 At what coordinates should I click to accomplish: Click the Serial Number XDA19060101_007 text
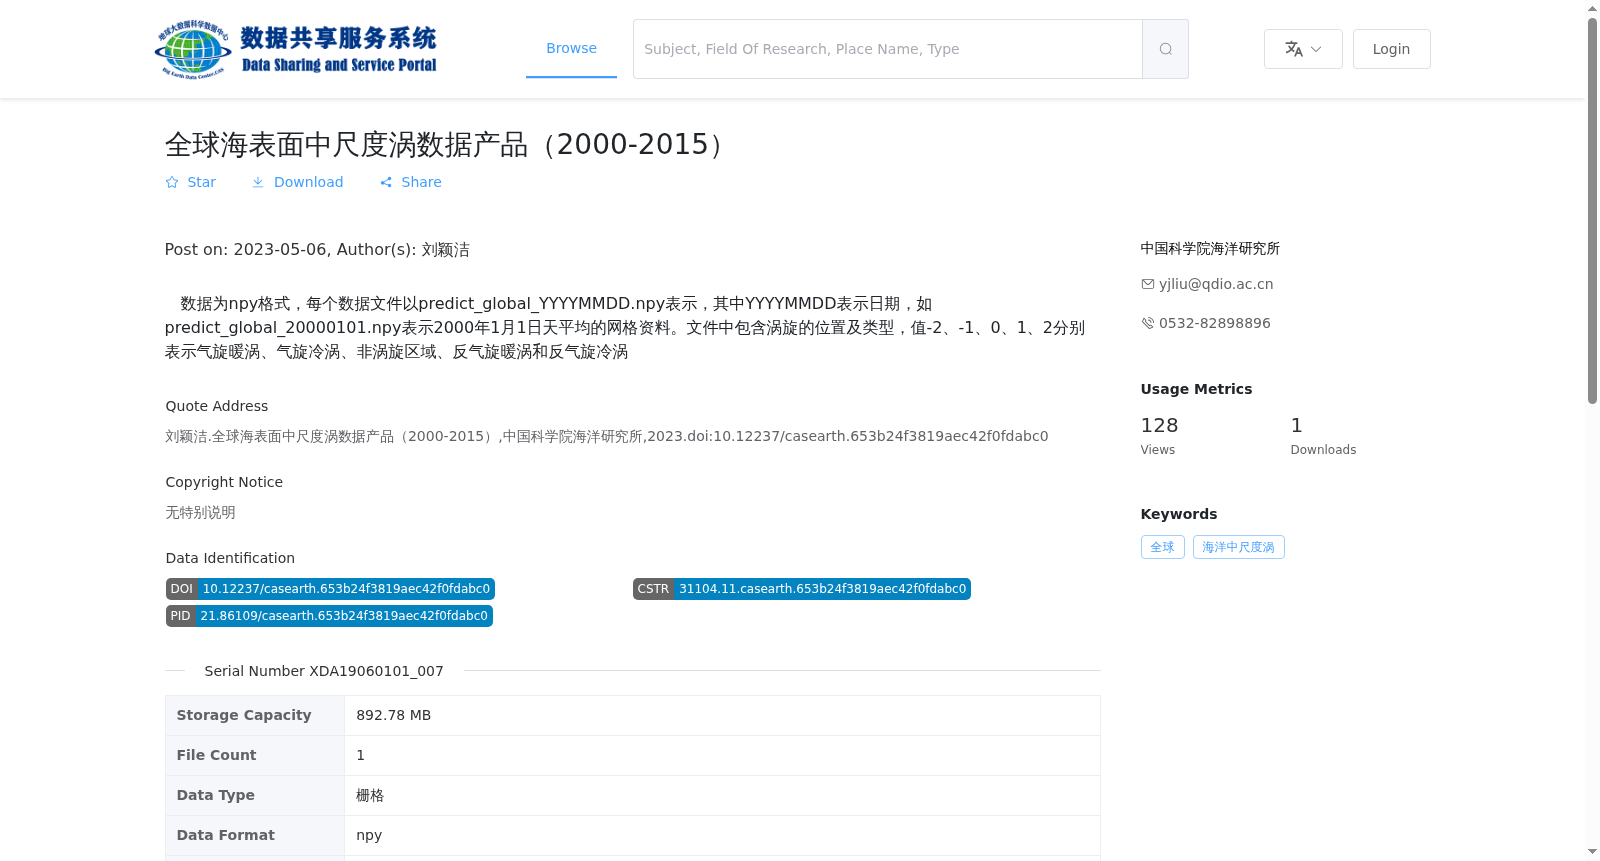pyautogui.click(x=324, y=671)
